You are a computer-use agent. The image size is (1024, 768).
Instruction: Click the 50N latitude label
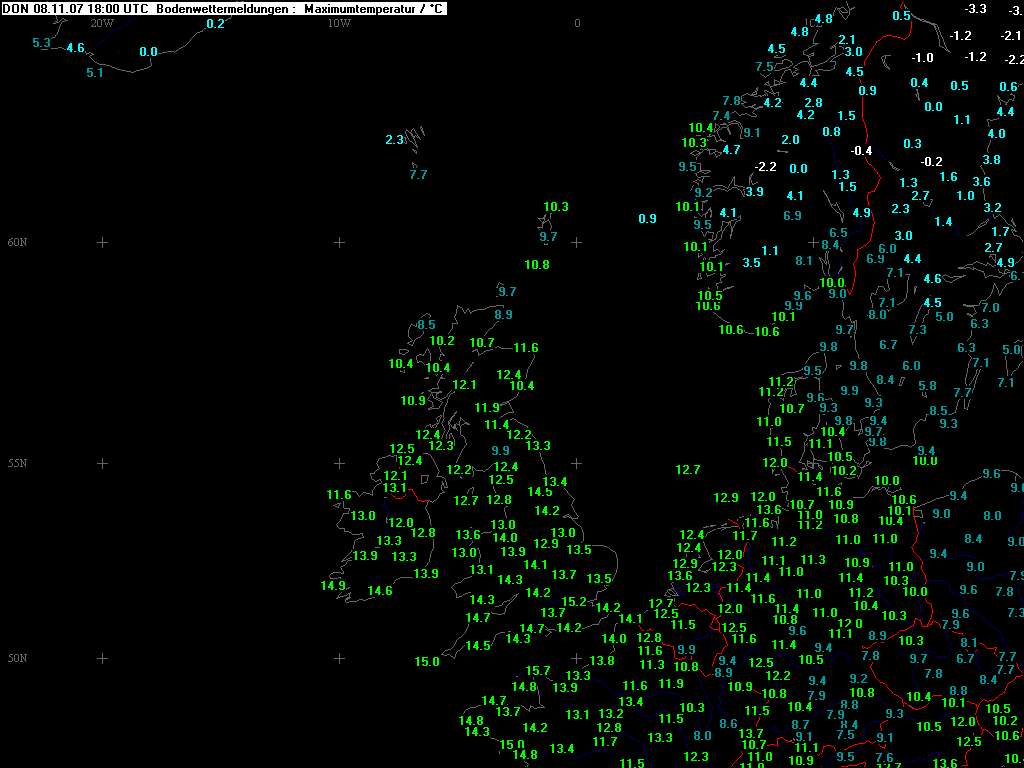coord(17,658)
